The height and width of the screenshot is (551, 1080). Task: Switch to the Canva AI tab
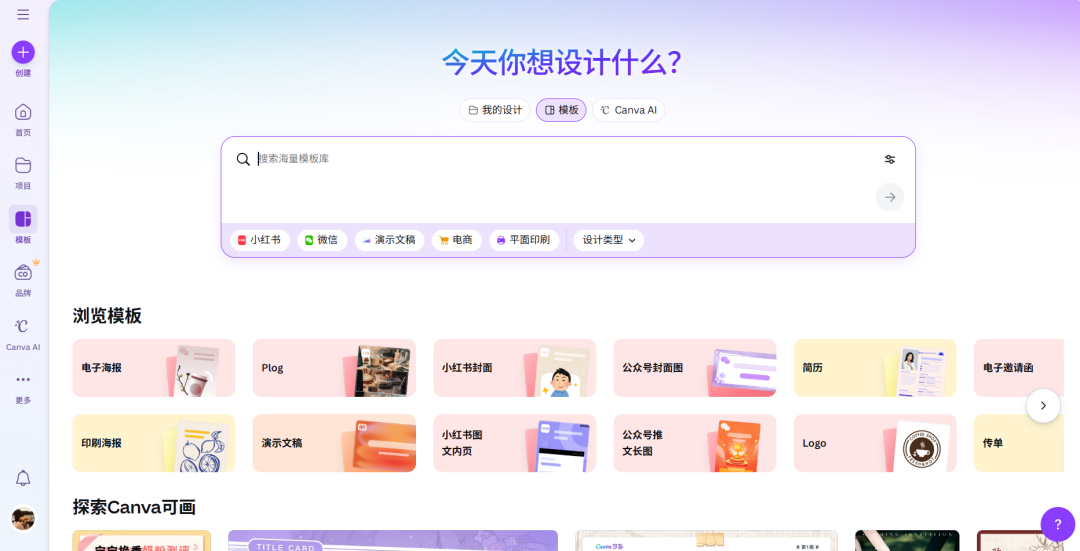(x=628, y=110)
